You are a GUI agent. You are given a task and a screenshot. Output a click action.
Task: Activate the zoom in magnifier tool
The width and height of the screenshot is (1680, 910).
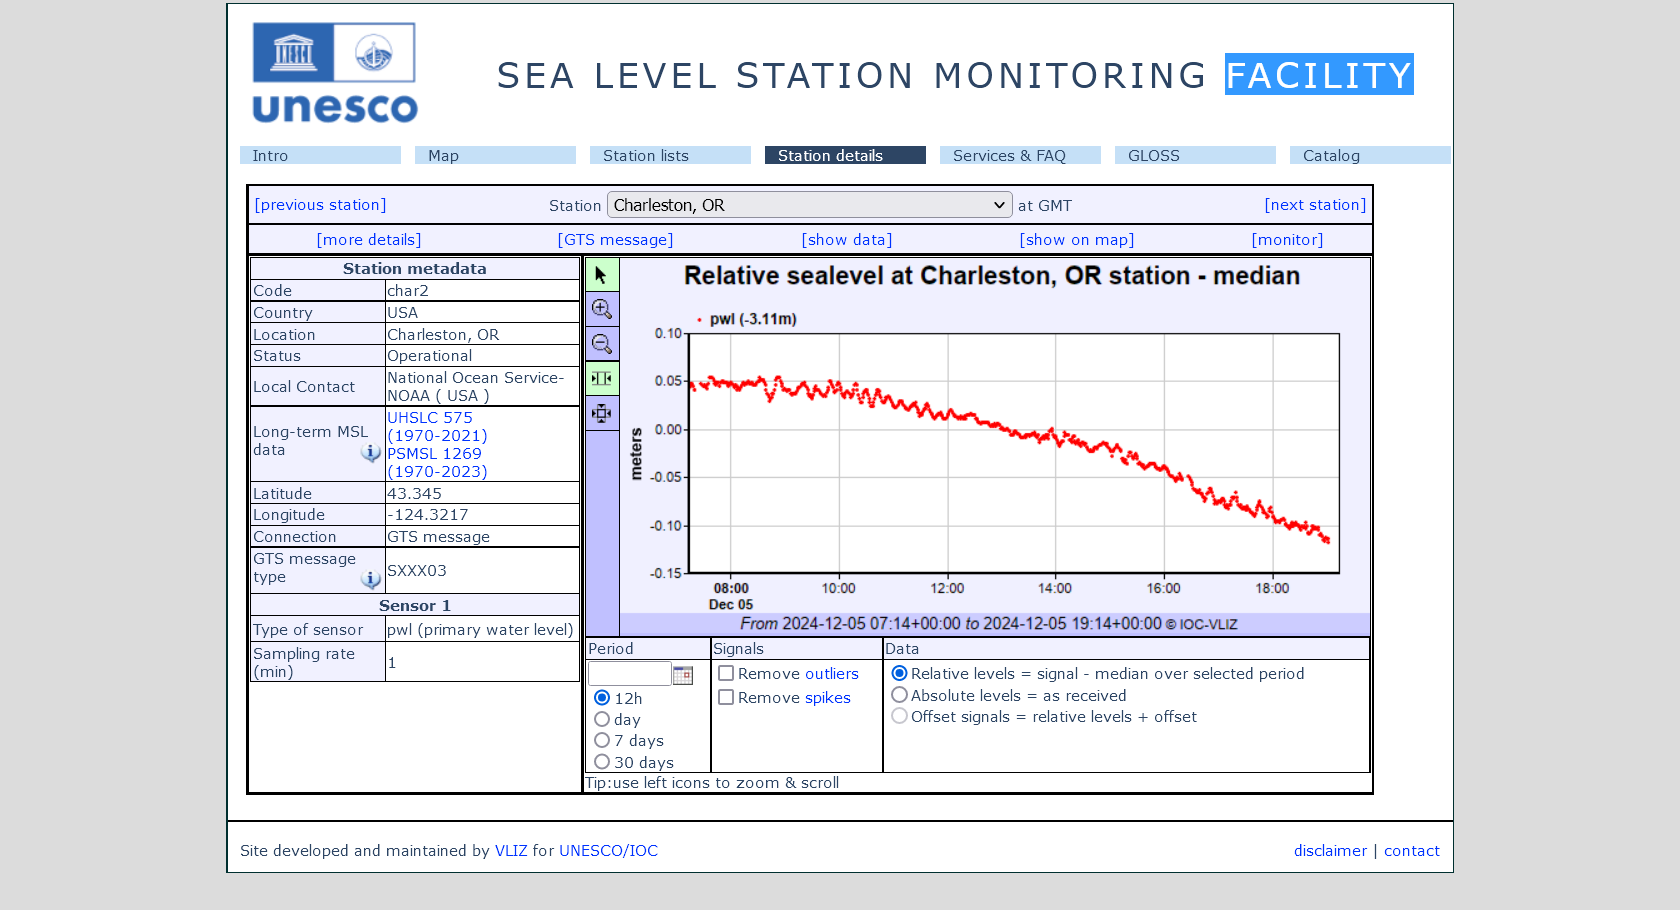[602, 309]
